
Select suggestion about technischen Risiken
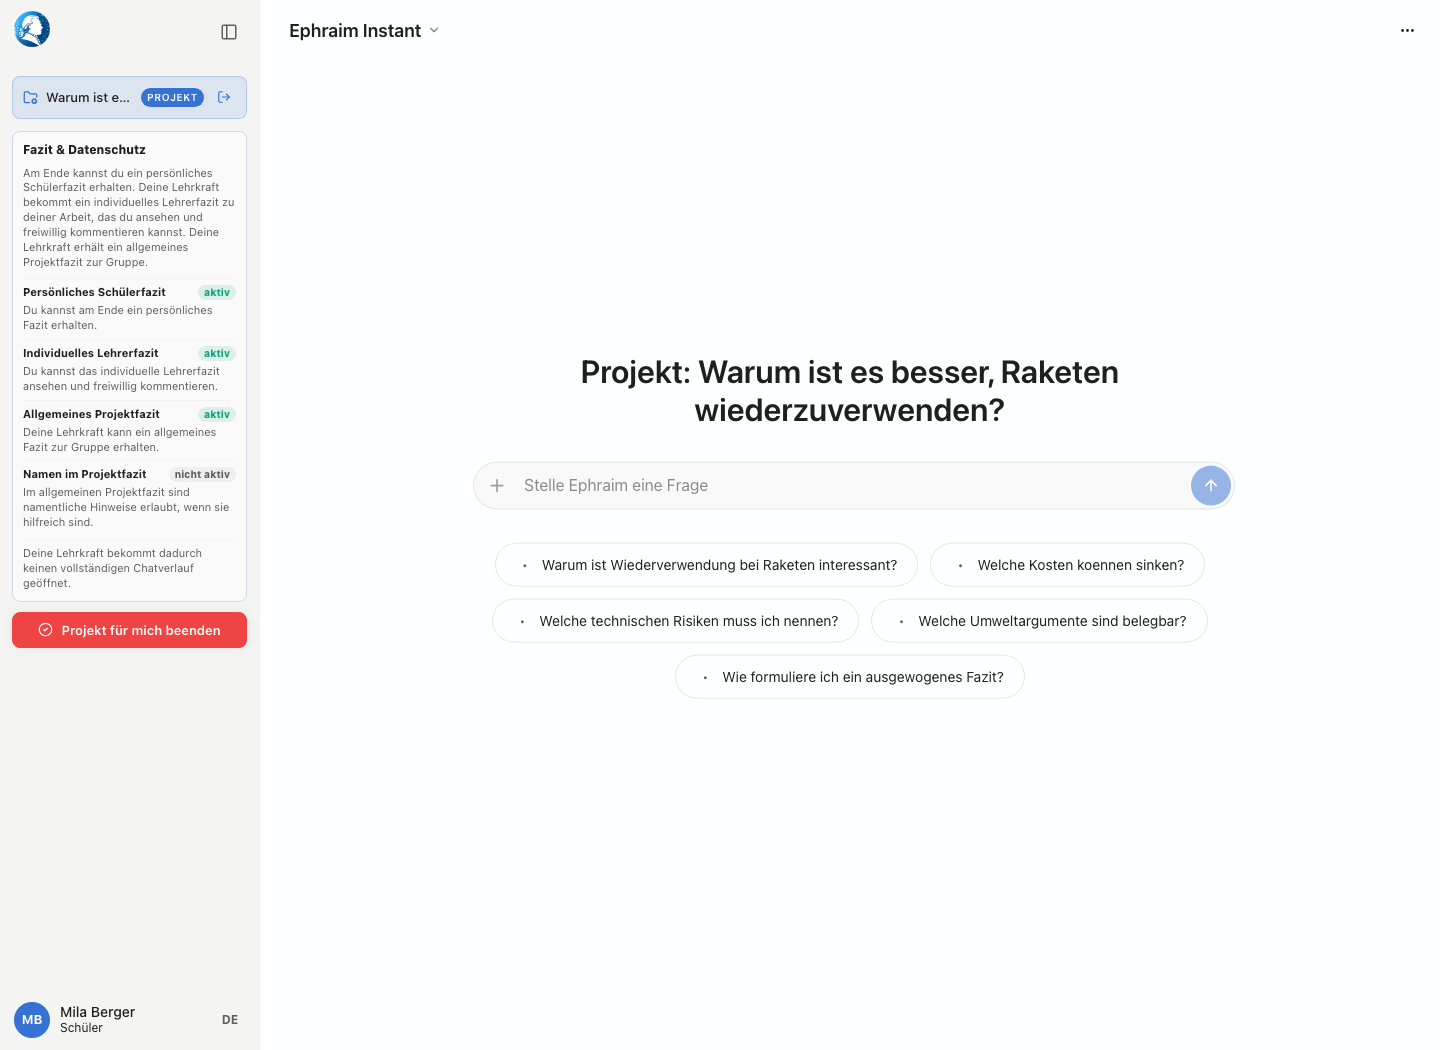coord(675,621)
